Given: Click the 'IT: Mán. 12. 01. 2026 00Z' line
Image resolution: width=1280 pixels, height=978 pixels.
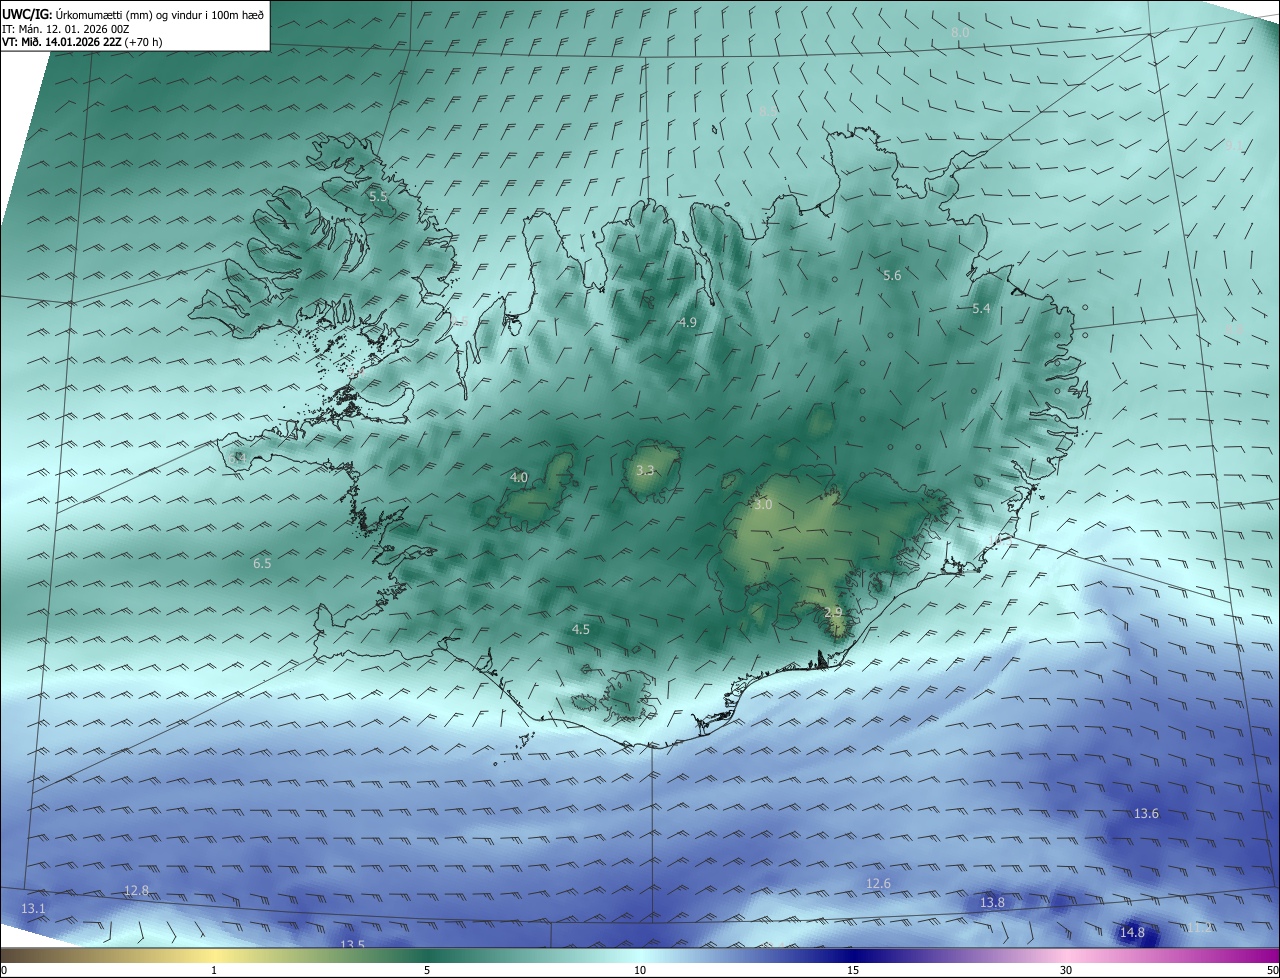Looking at the screenshot, I should coord(65,29).
